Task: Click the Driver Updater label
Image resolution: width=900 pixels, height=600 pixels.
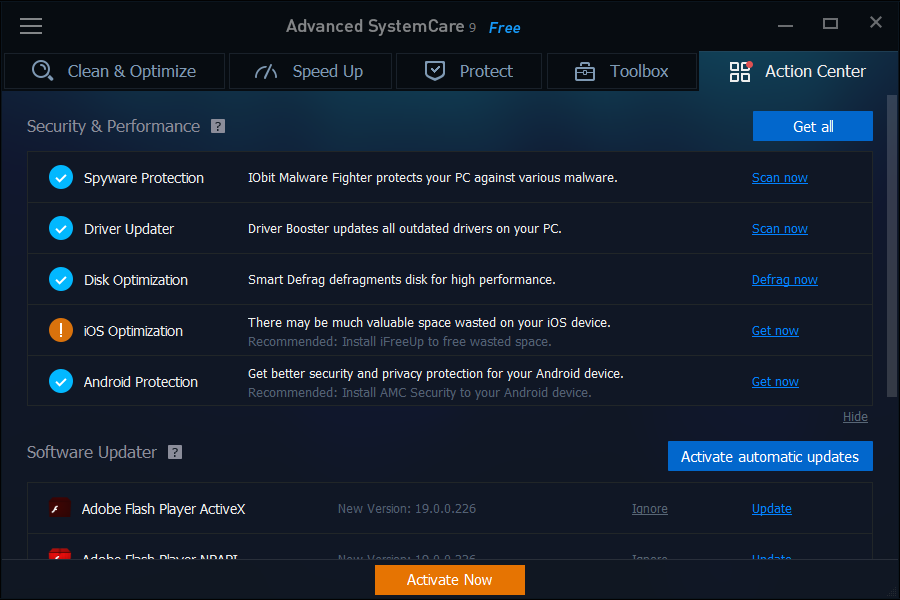Action: (129, 229)
